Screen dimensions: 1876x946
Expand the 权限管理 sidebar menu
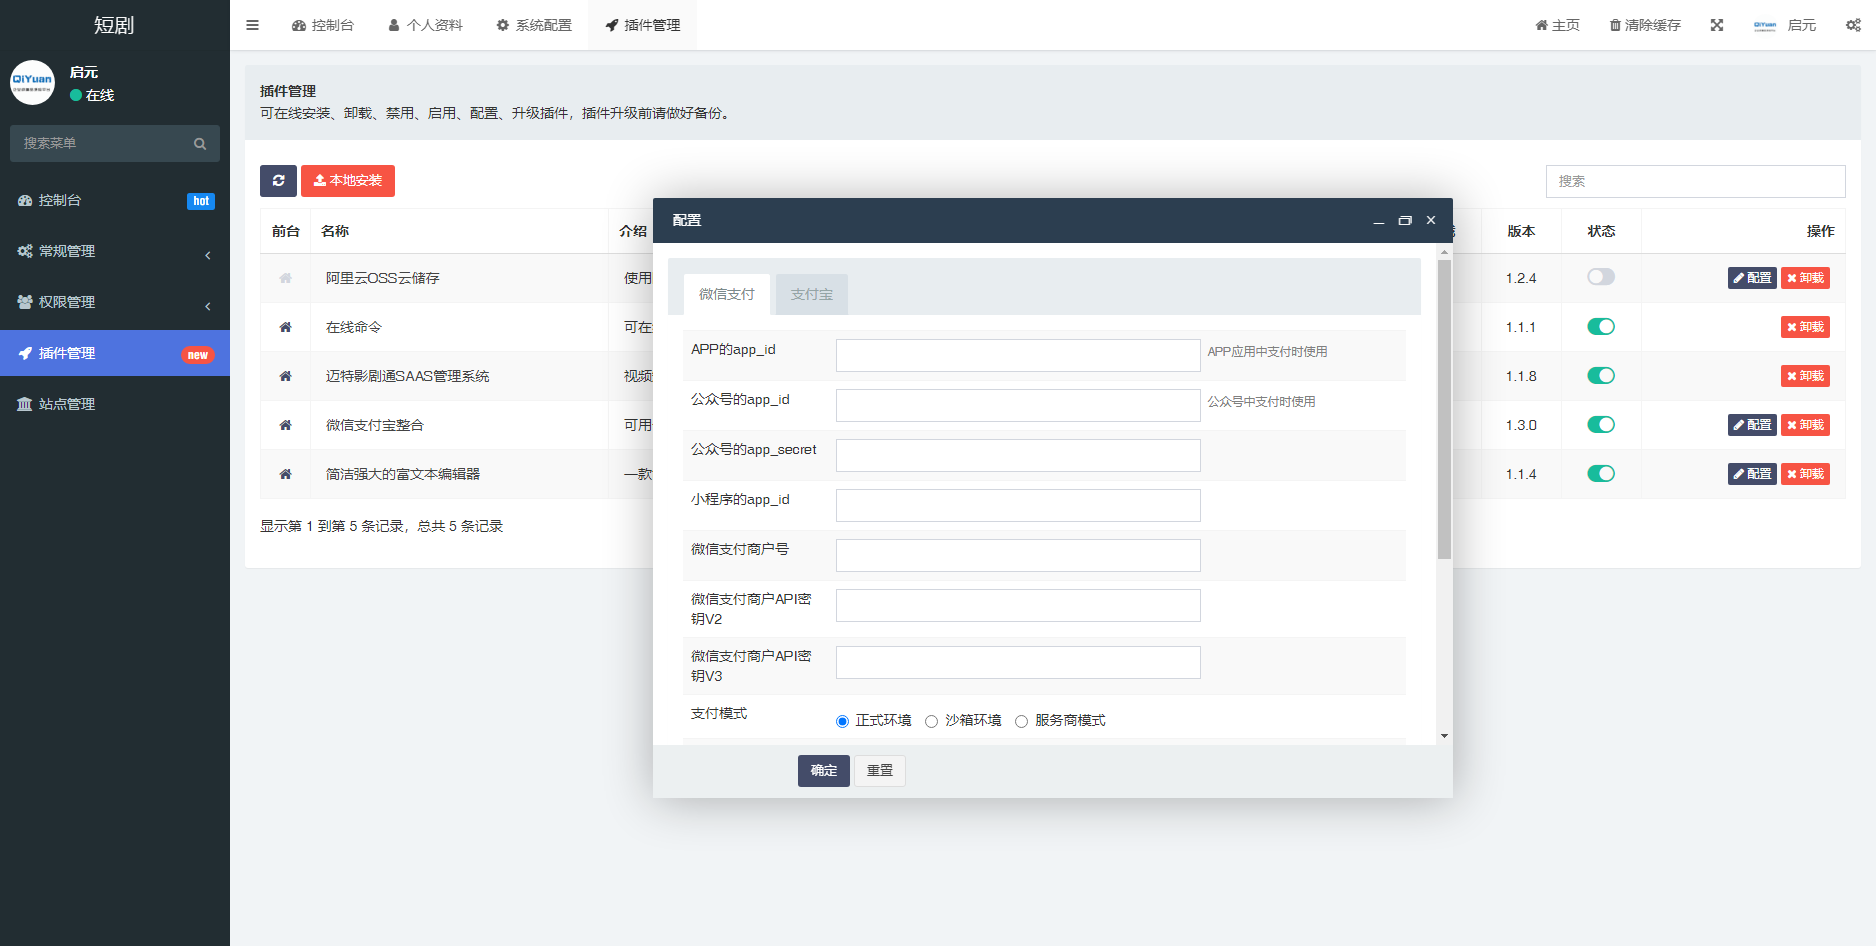[x=114, y=303]
